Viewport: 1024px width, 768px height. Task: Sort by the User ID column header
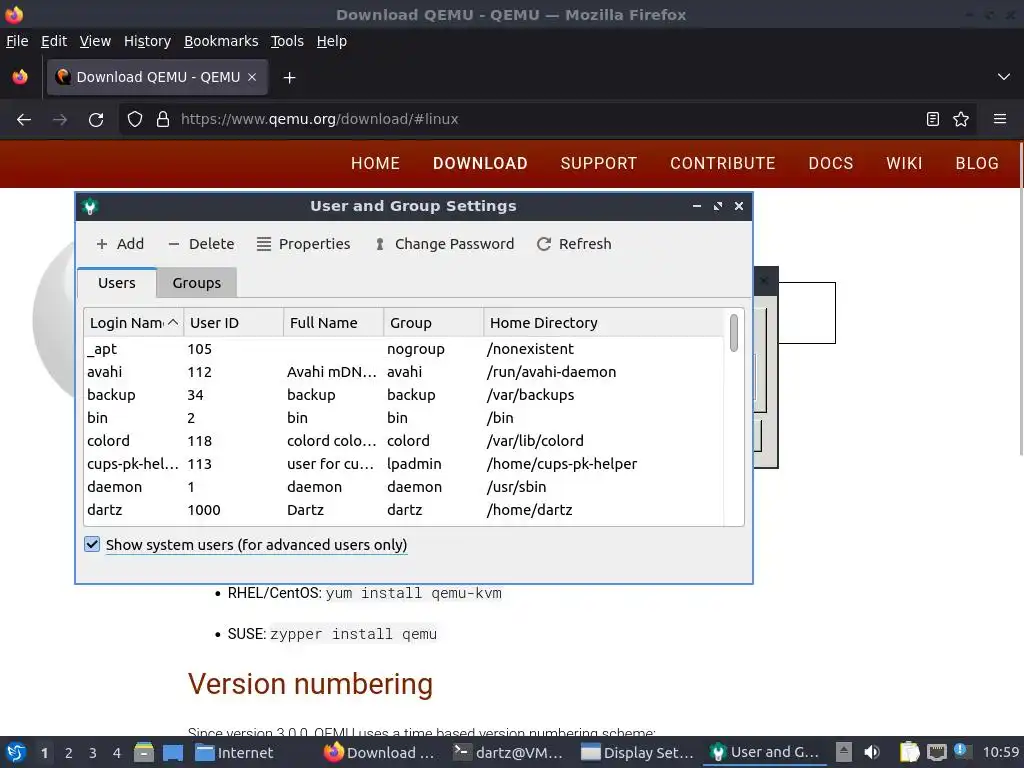(233, 323)
